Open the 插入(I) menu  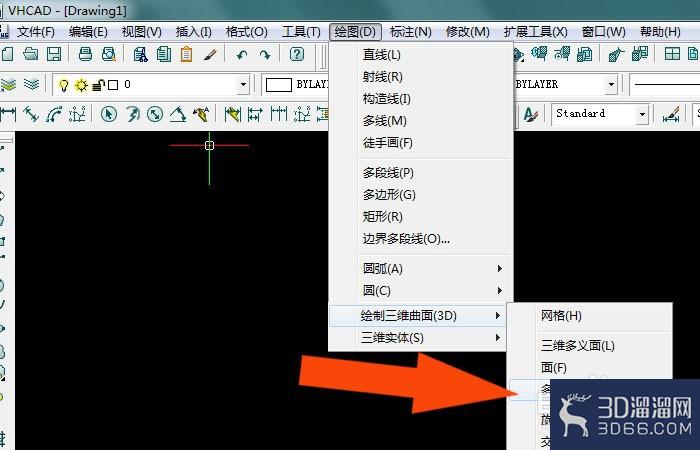tap(193, 32)
